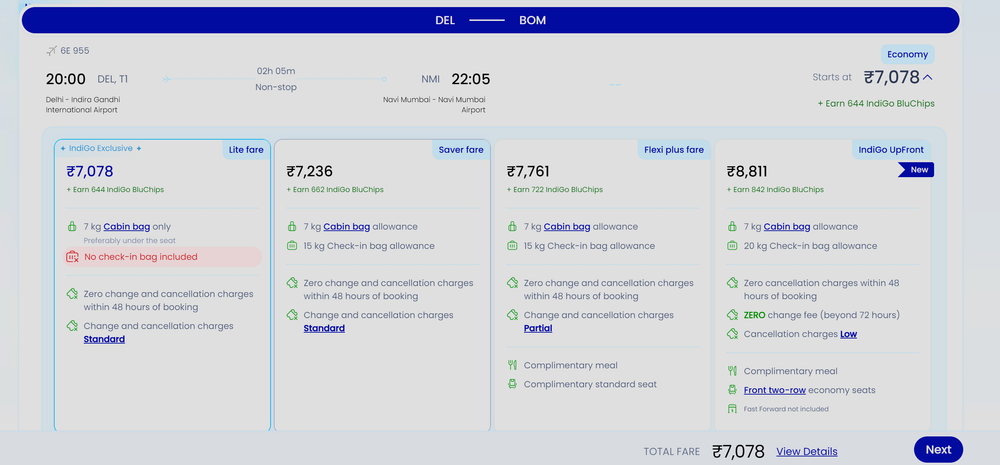Click the ₹7,078 Lite fare price
Screen dimensions: 1000x465
[x=90, y=172]
